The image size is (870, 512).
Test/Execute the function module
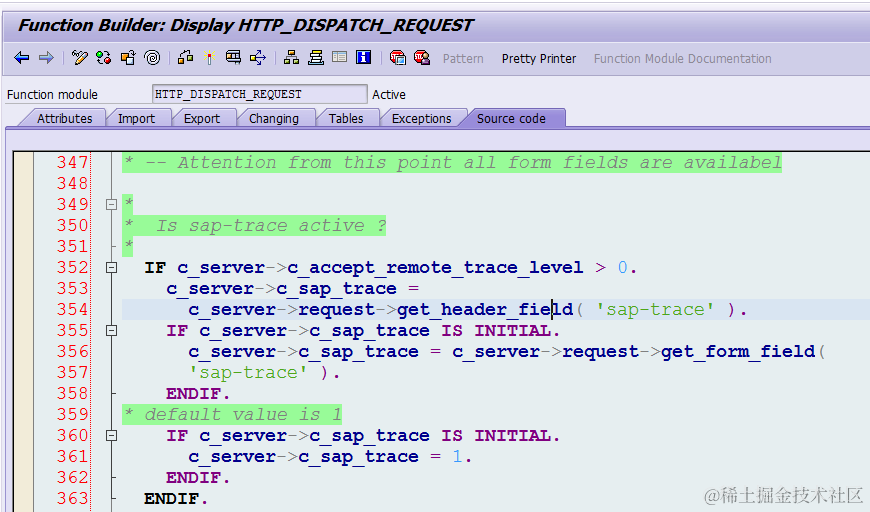point(233,58)
